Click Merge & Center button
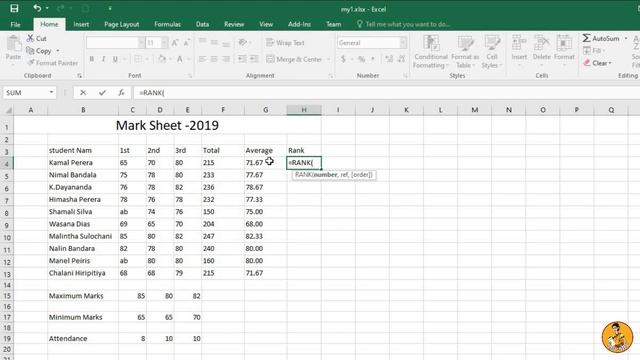This screenshot has height=360, width=640. 295,59
